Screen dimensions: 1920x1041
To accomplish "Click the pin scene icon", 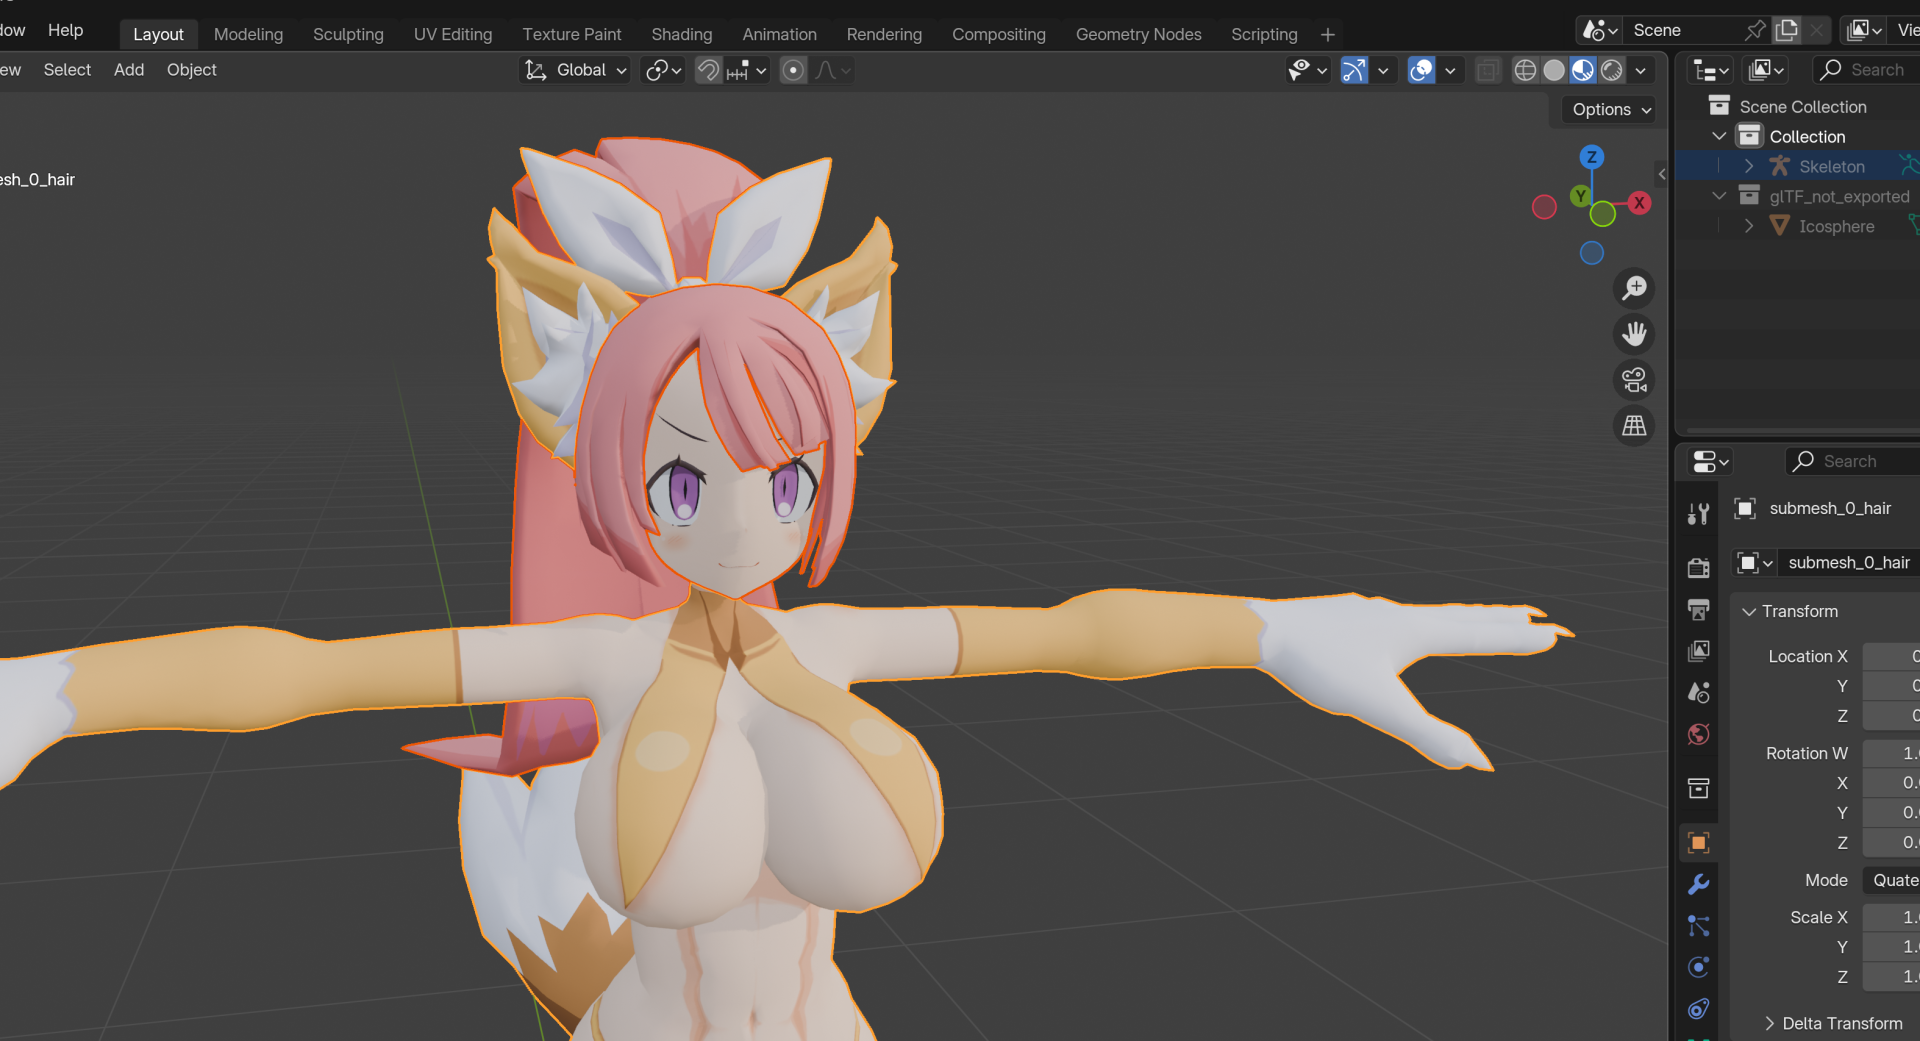I will pos(1755,30).
